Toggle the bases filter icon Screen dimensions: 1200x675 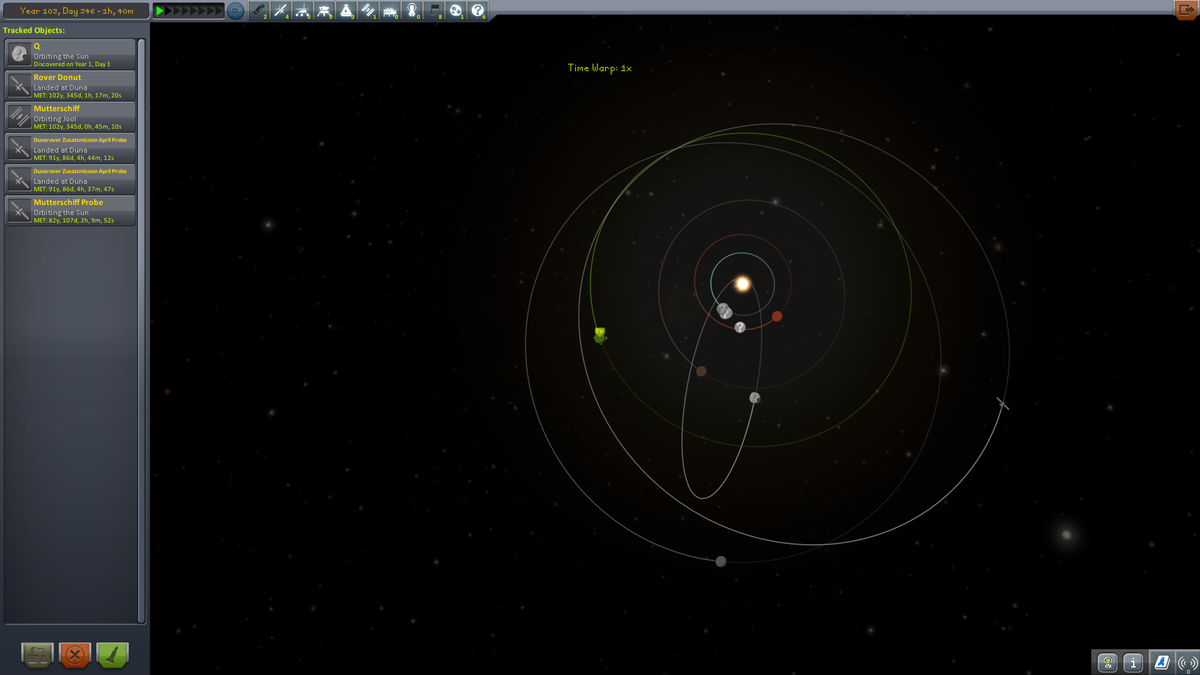click(390, 10)
